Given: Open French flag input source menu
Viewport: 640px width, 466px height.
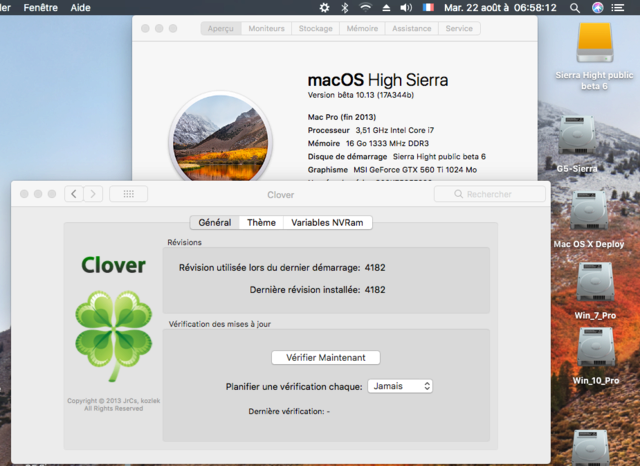Looking at the screenshot, I should pyautogui.click(x=428, y=7).
